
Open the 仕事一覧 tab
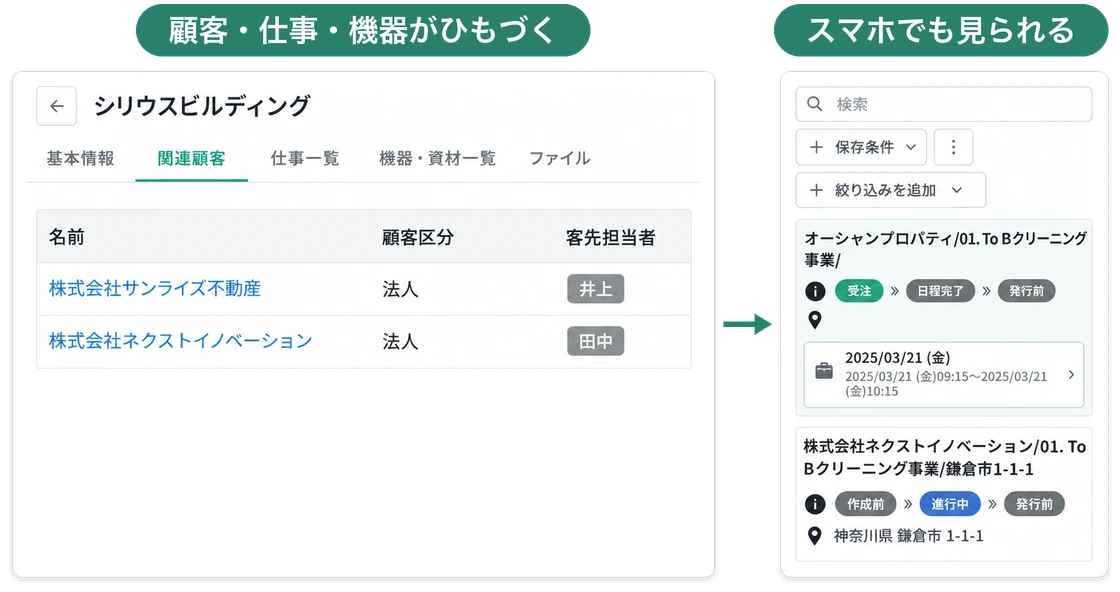pyautogui.click(x=305, y=159)
